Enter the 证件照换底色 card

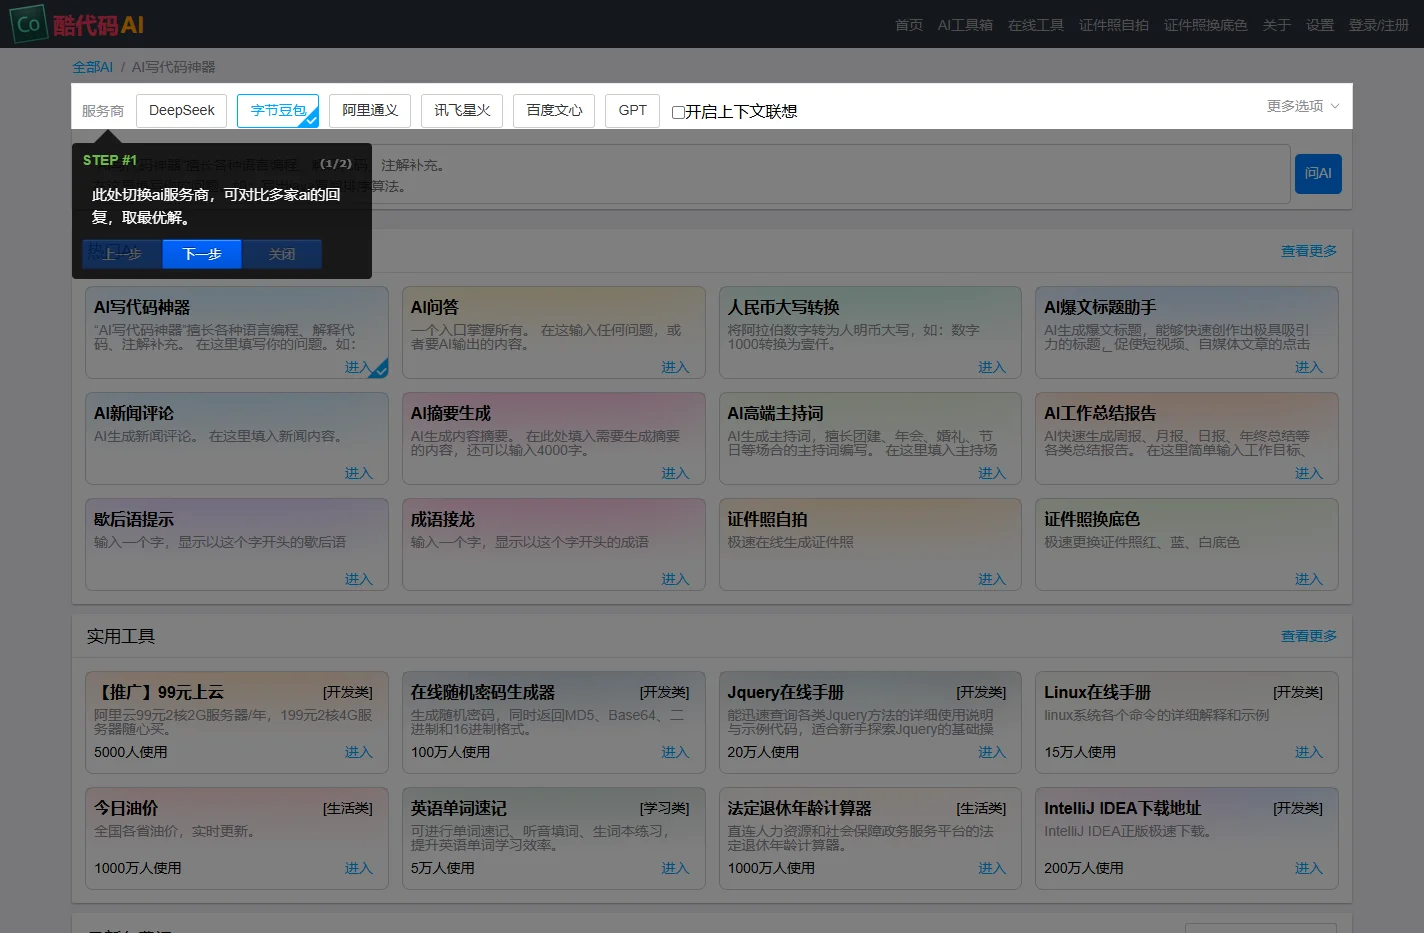(x=1309, y=579)
